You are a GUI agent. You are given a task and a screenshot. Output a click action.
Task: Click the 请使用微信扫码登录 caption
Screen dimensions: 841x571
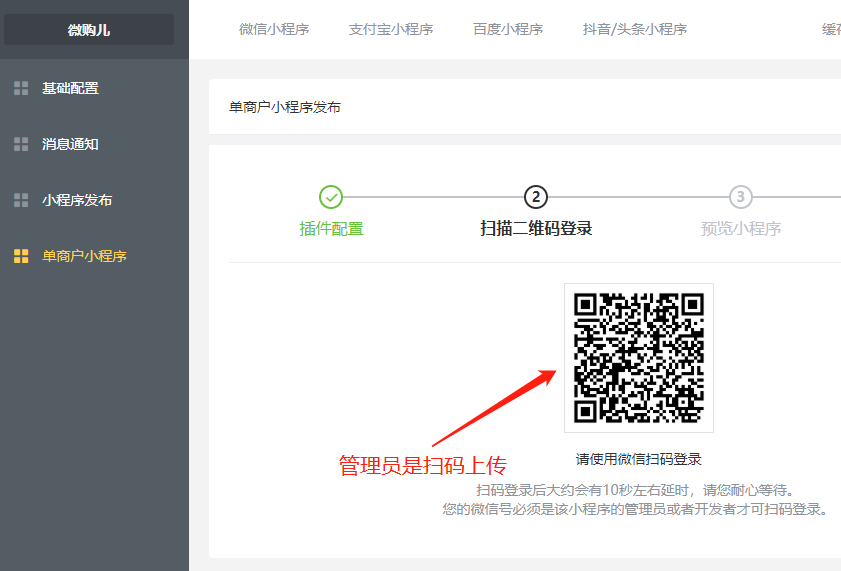639,459
